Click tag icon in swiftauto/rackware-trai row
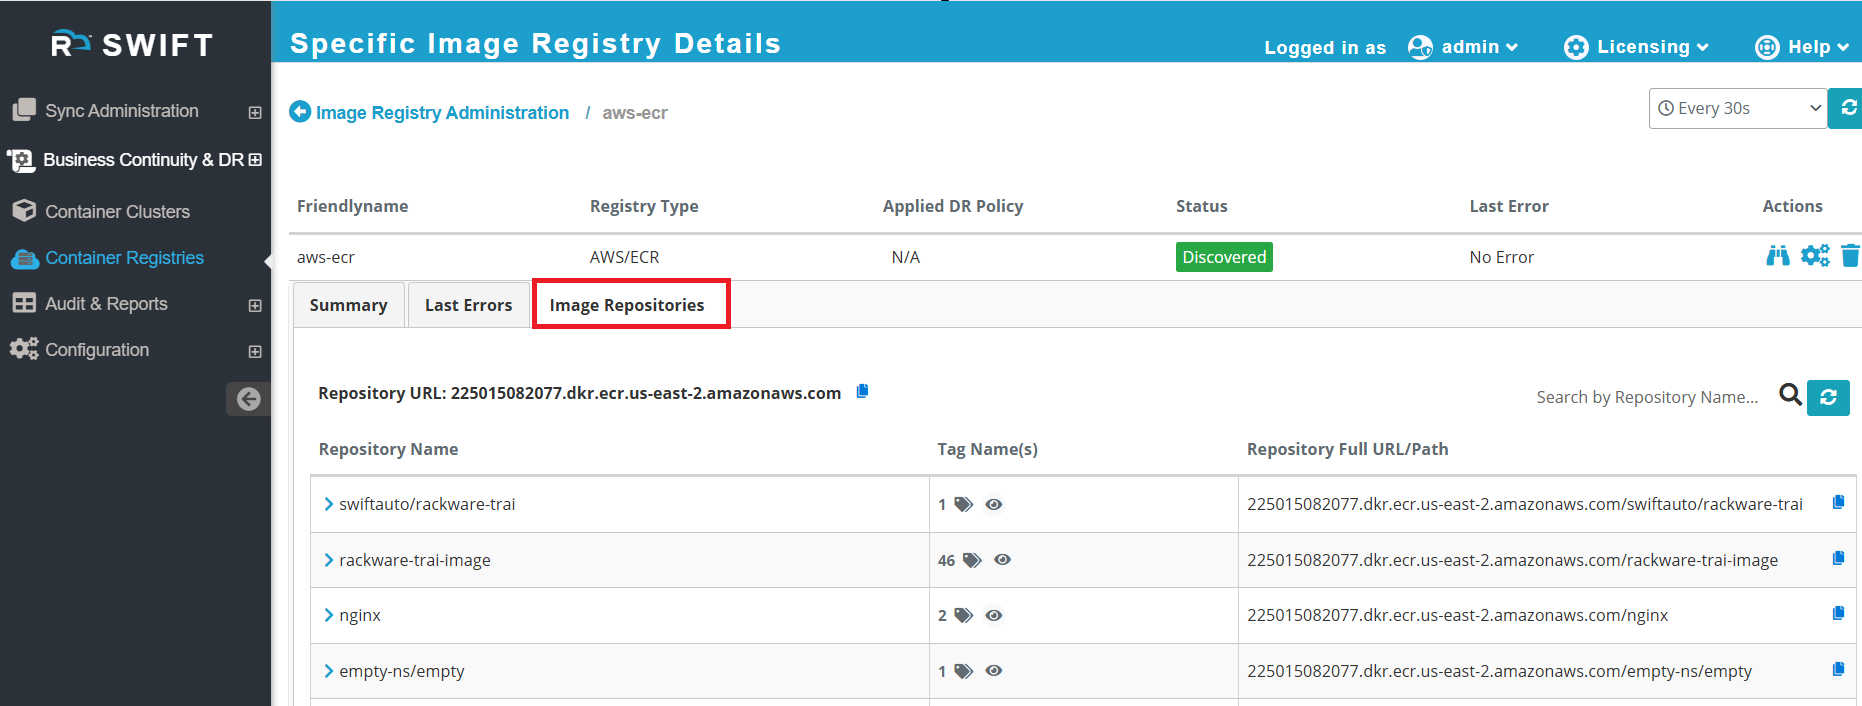This screenshot has width=1862, height=706. click(963, 504)
